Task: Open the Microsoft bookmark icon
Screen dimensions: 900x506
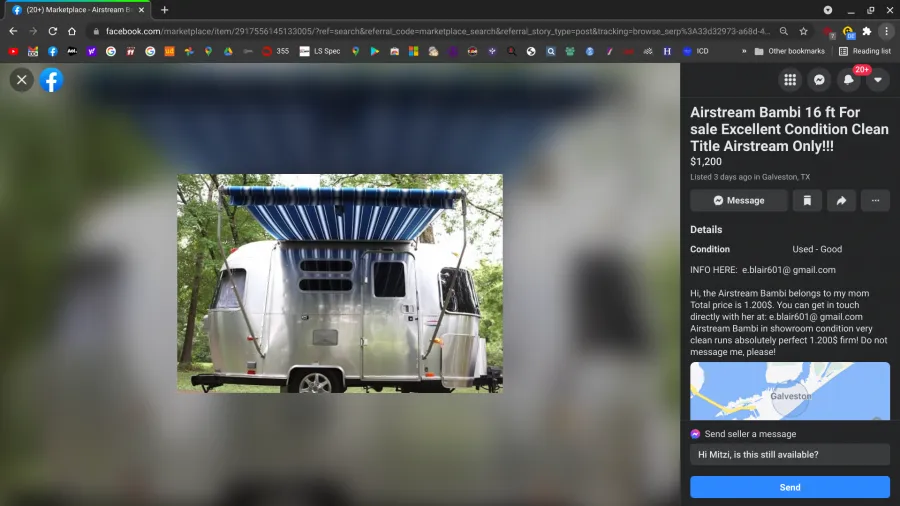Action: (x=413, y=51)
